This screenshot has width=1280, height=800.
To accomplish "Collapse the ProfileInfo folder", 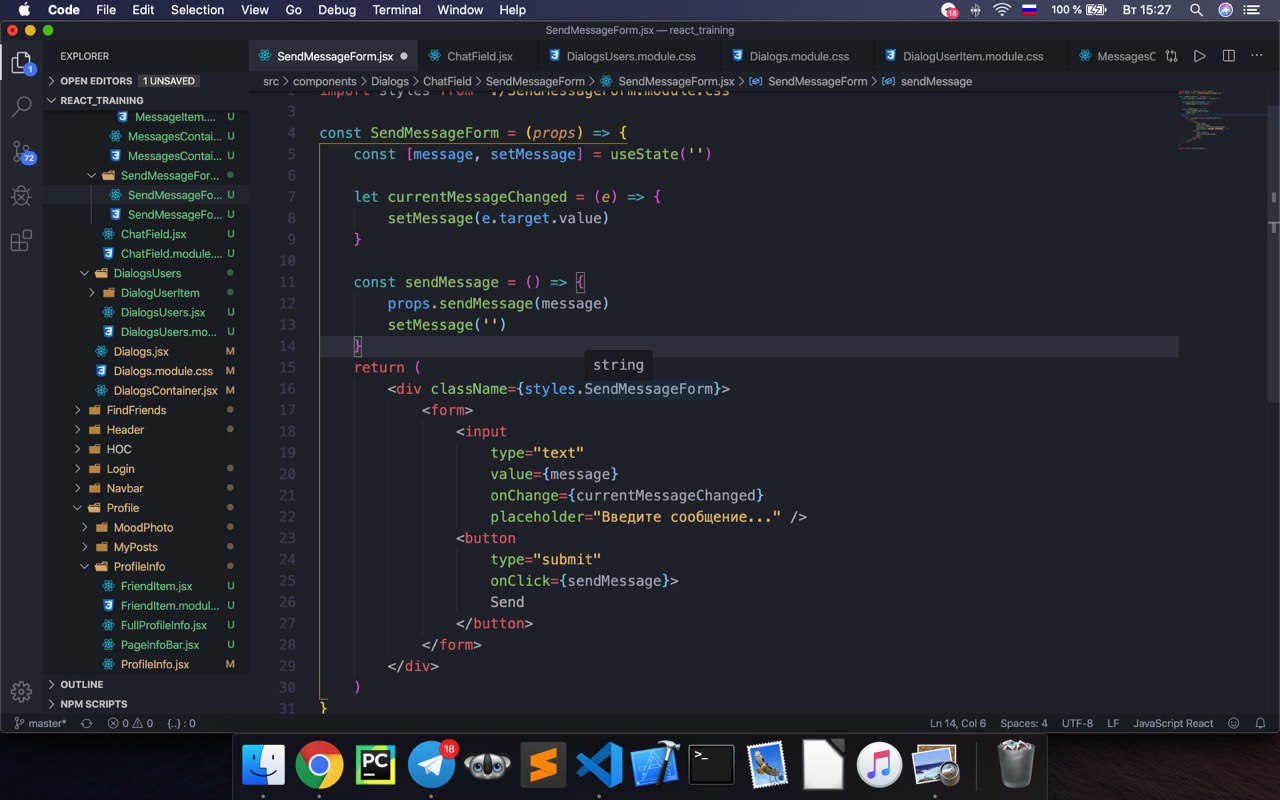I will point(139,566).
